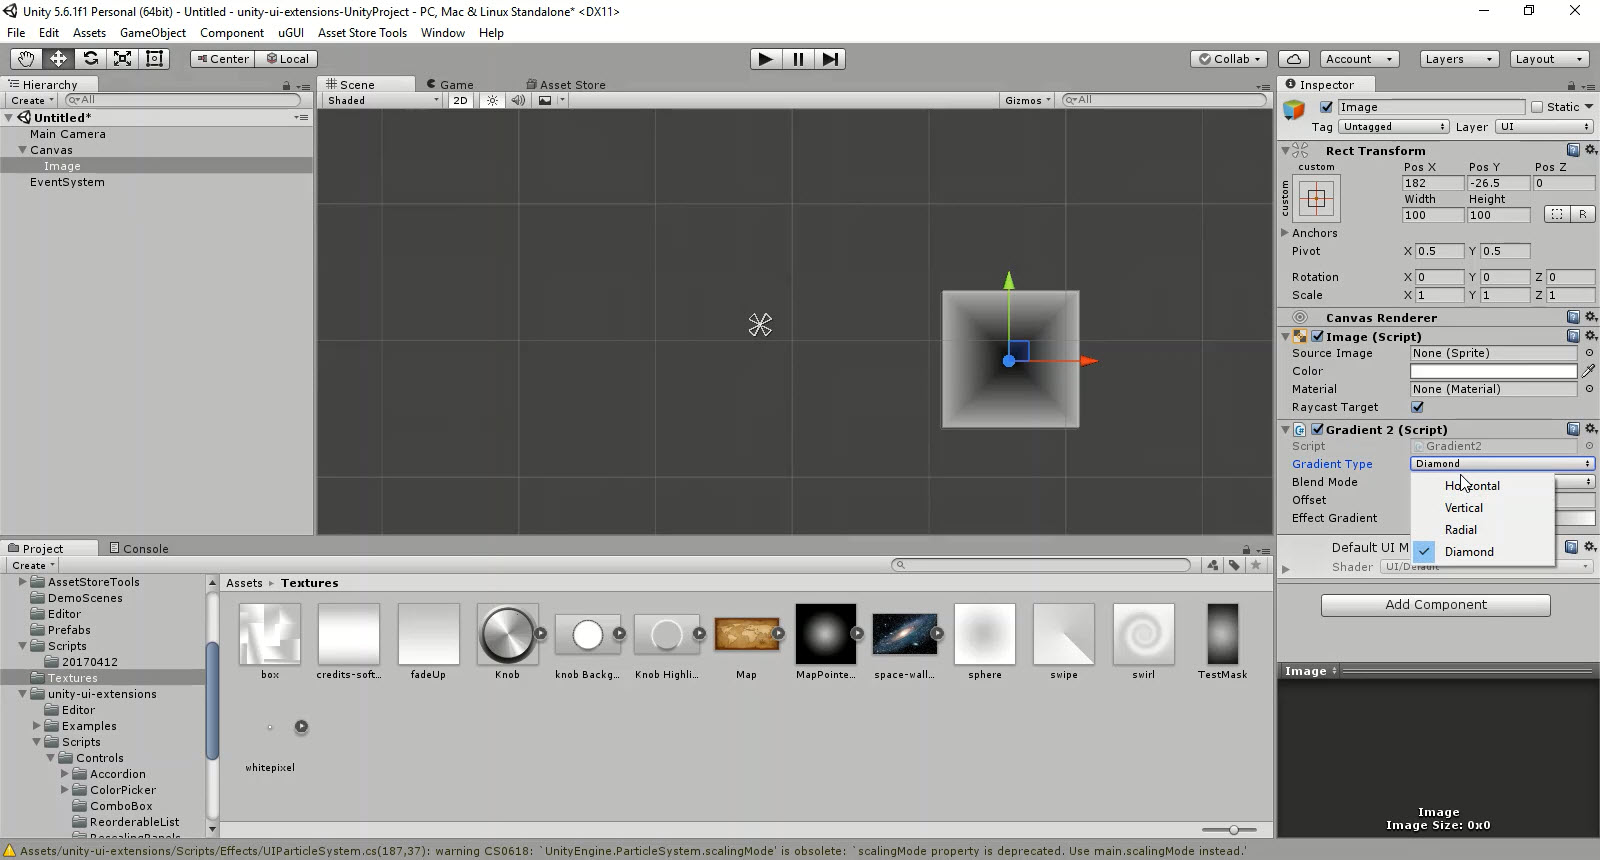1600x860 pixels.
Task: Click the Play button
Action: pyautogui.click(x=765, y=59)
